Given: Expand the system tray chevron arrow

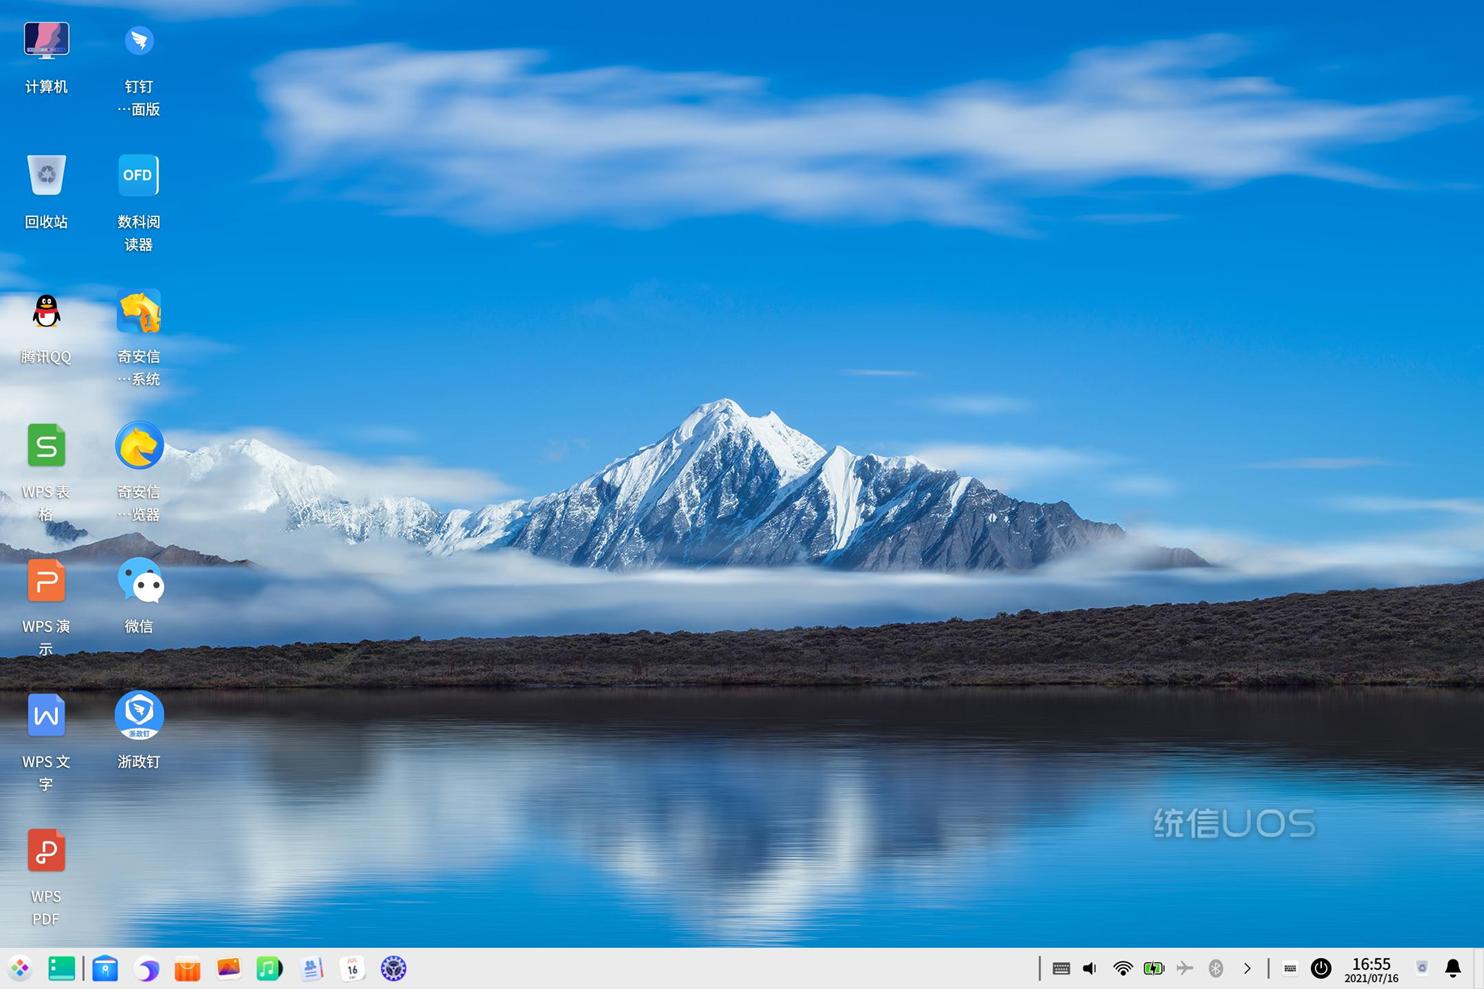Looking at the screenshot, I should [1247, 968].
